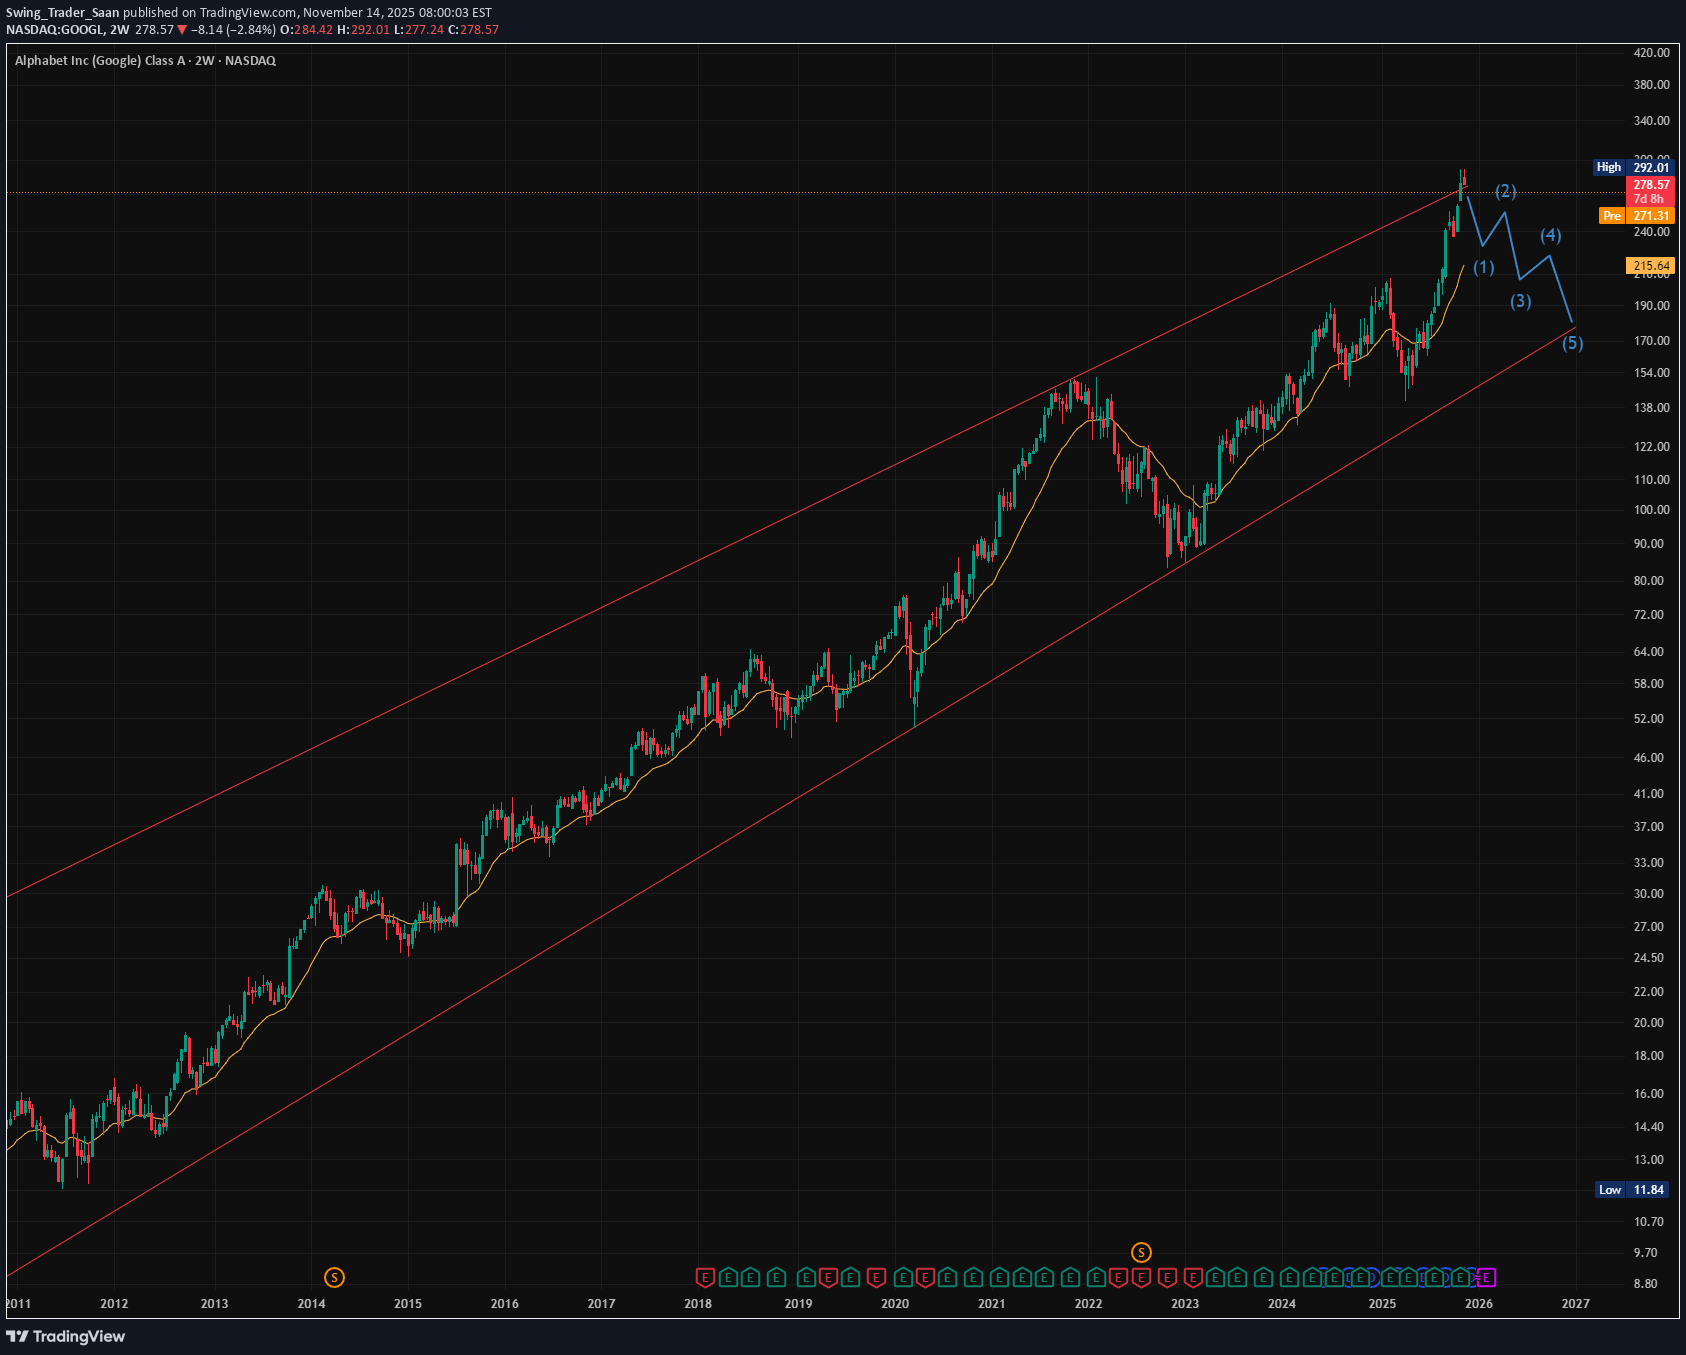Select the magenta event icon at timeline end
Viewport: 1686px width, 1355px height.
click(1486, 1277)
